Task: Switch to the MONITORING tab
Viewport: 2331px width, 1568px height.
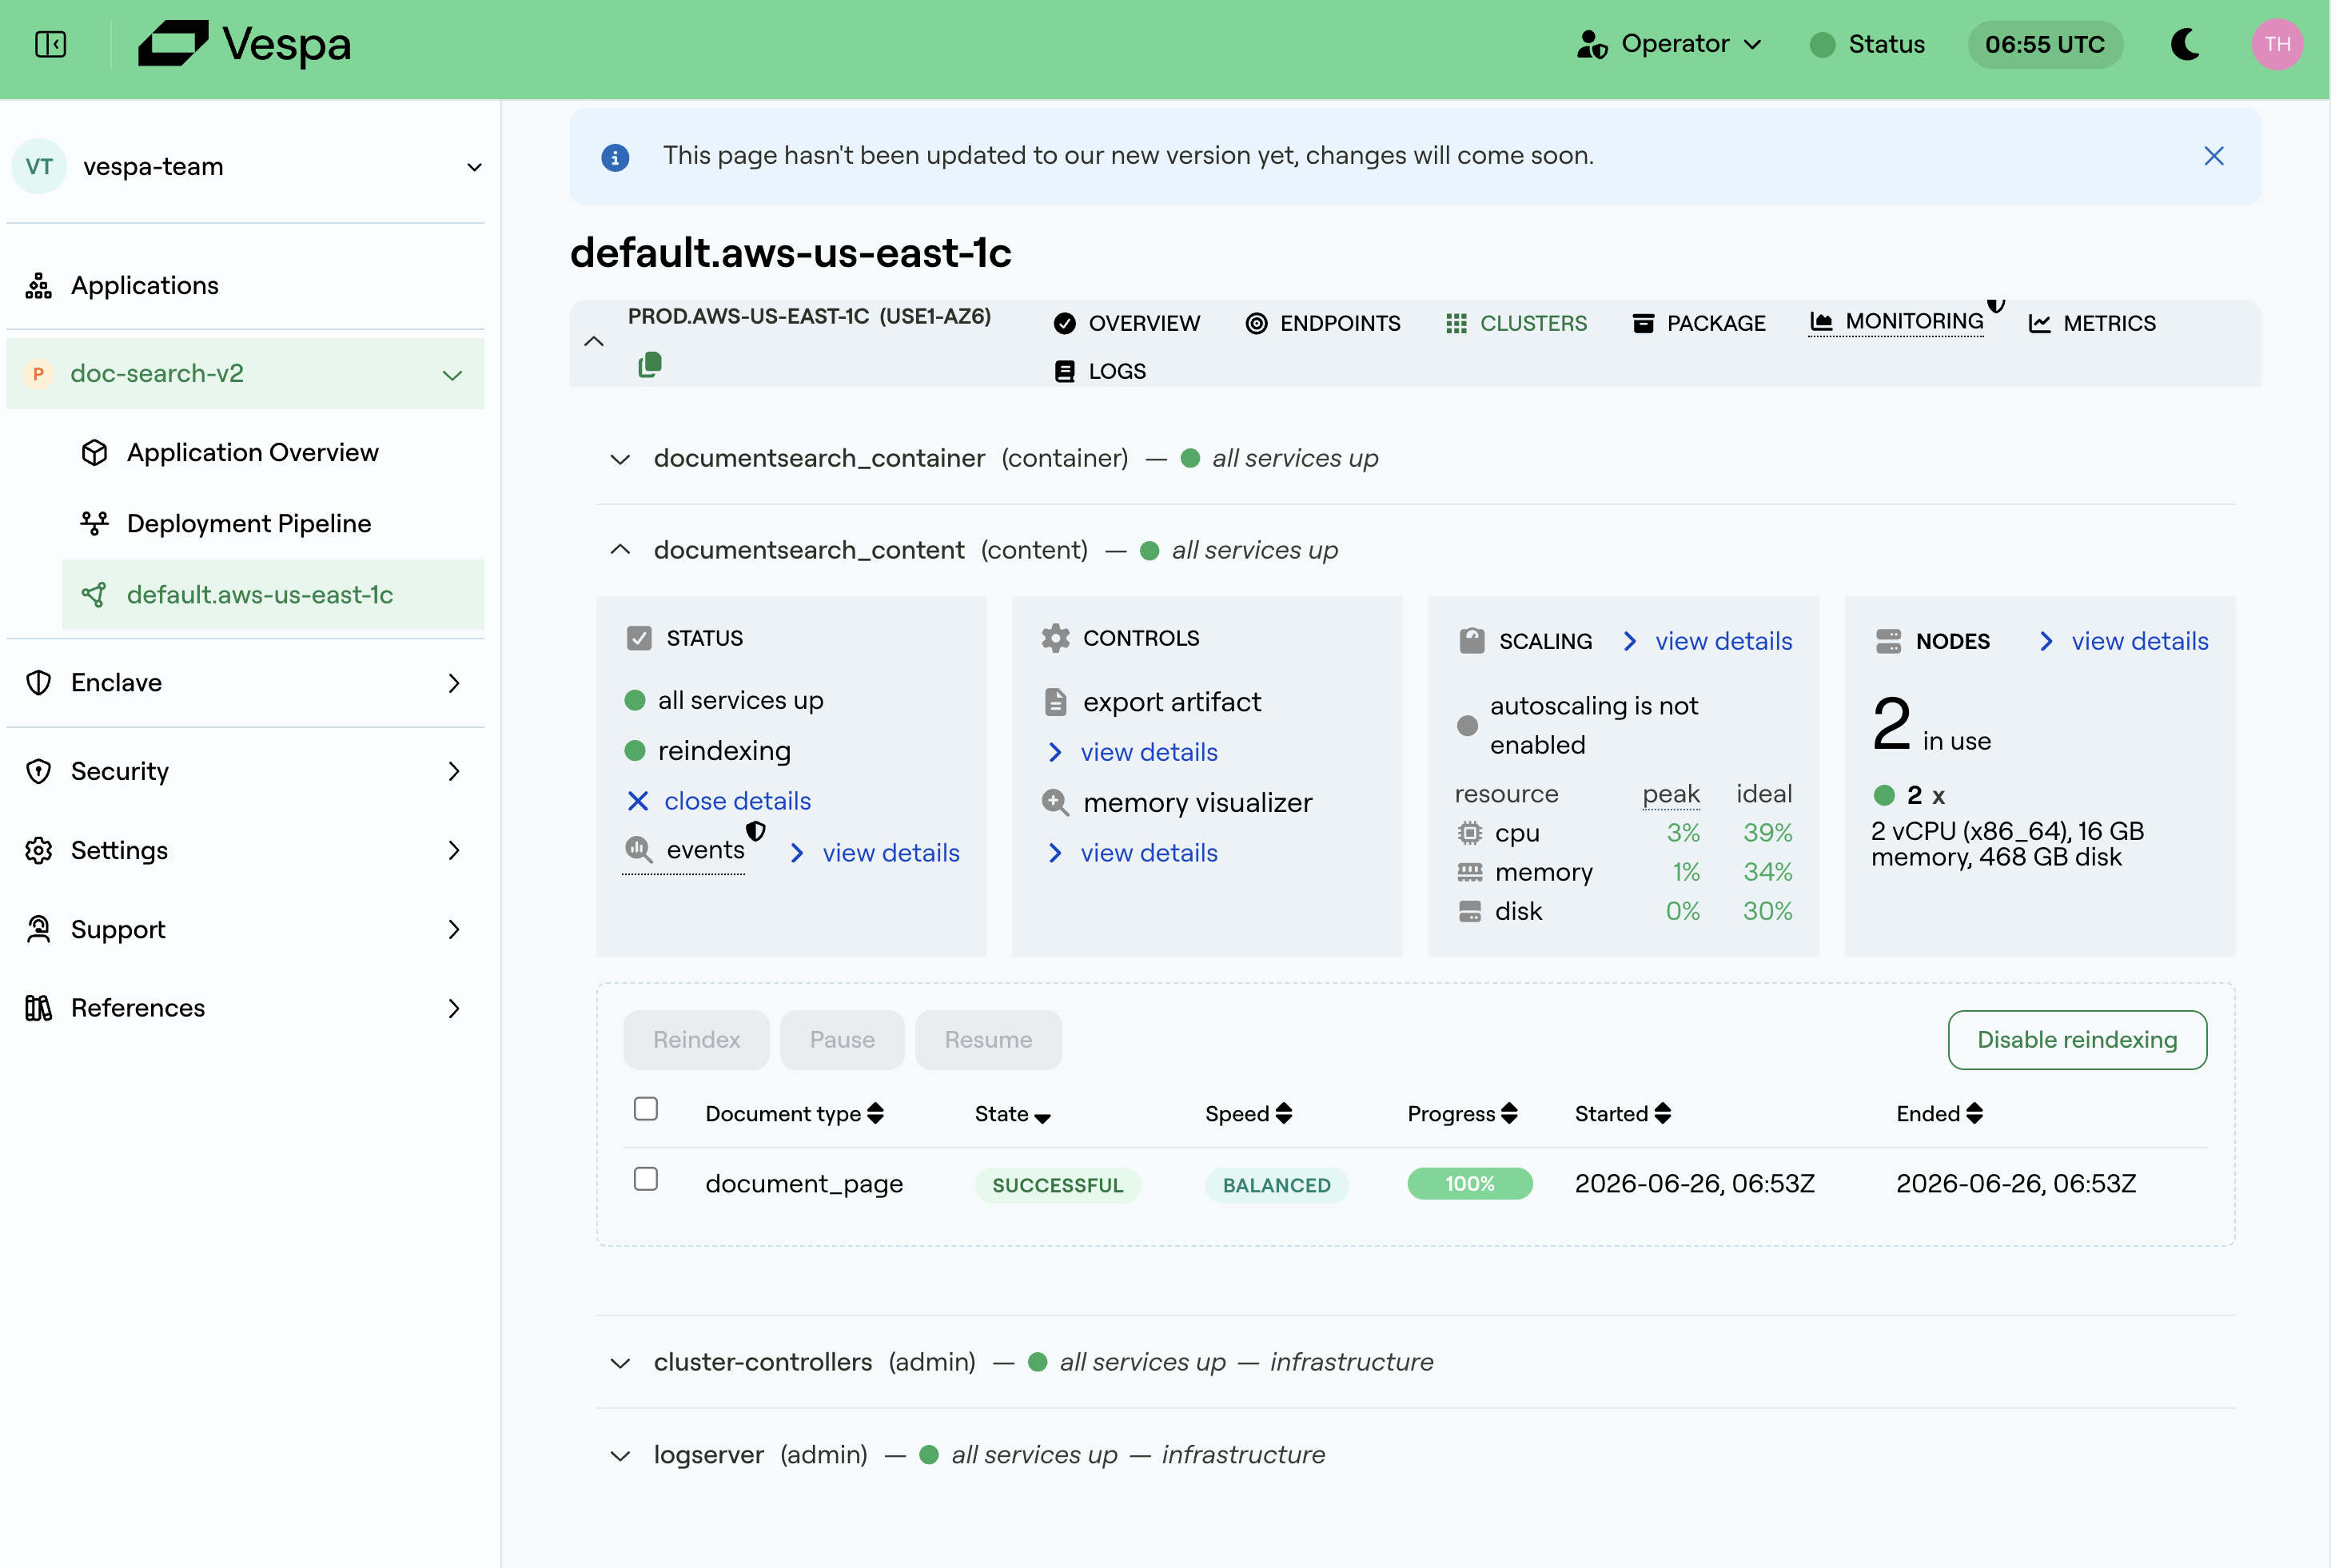Action: click(x=1897, y=321)
